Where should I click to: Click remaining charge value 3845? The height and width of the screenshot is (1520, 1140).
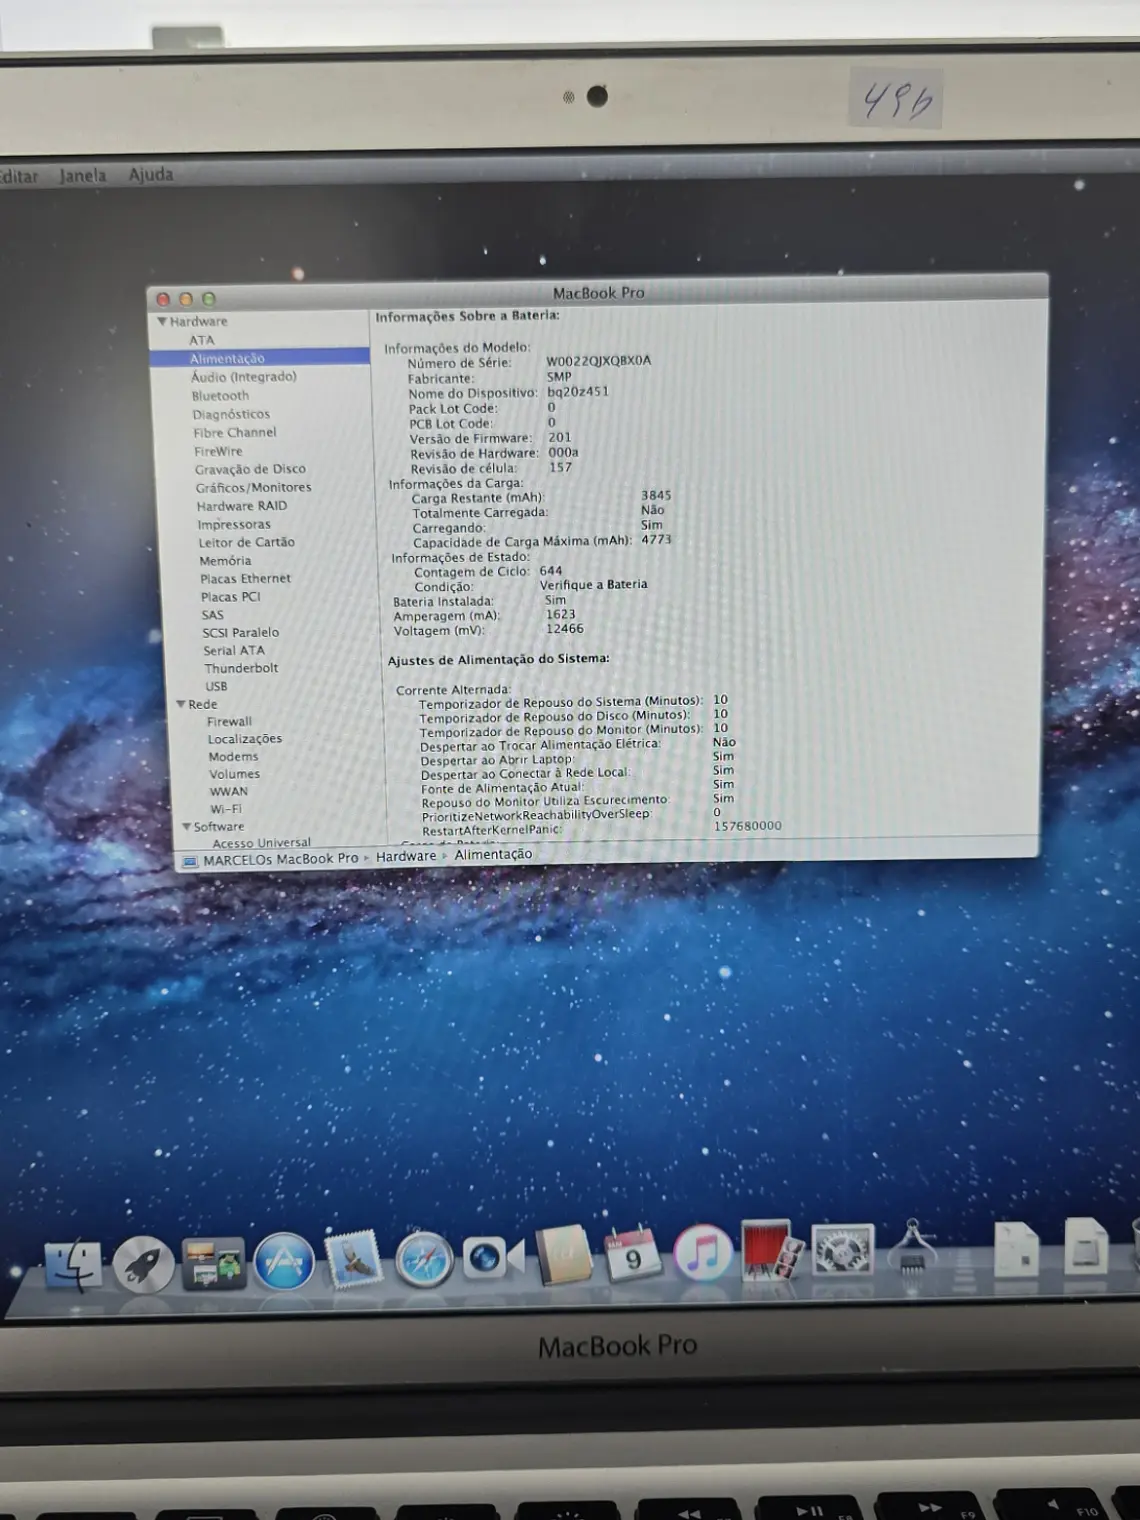tap(656, 496)
